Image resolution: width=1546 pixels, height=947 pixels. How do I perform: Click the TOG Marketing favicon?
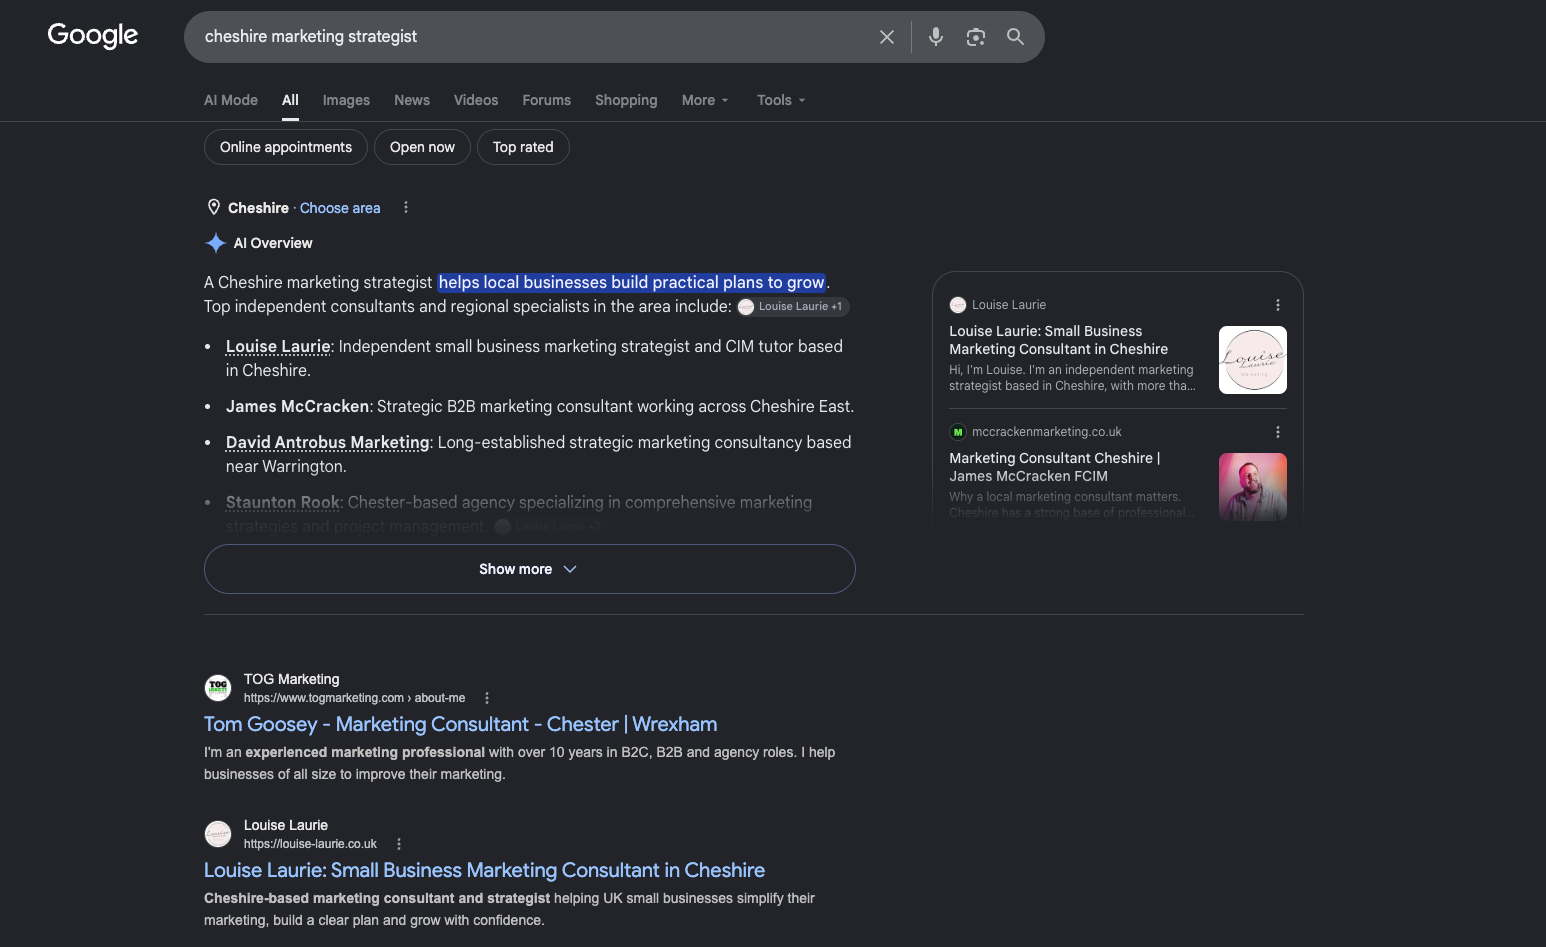point(218,688)
